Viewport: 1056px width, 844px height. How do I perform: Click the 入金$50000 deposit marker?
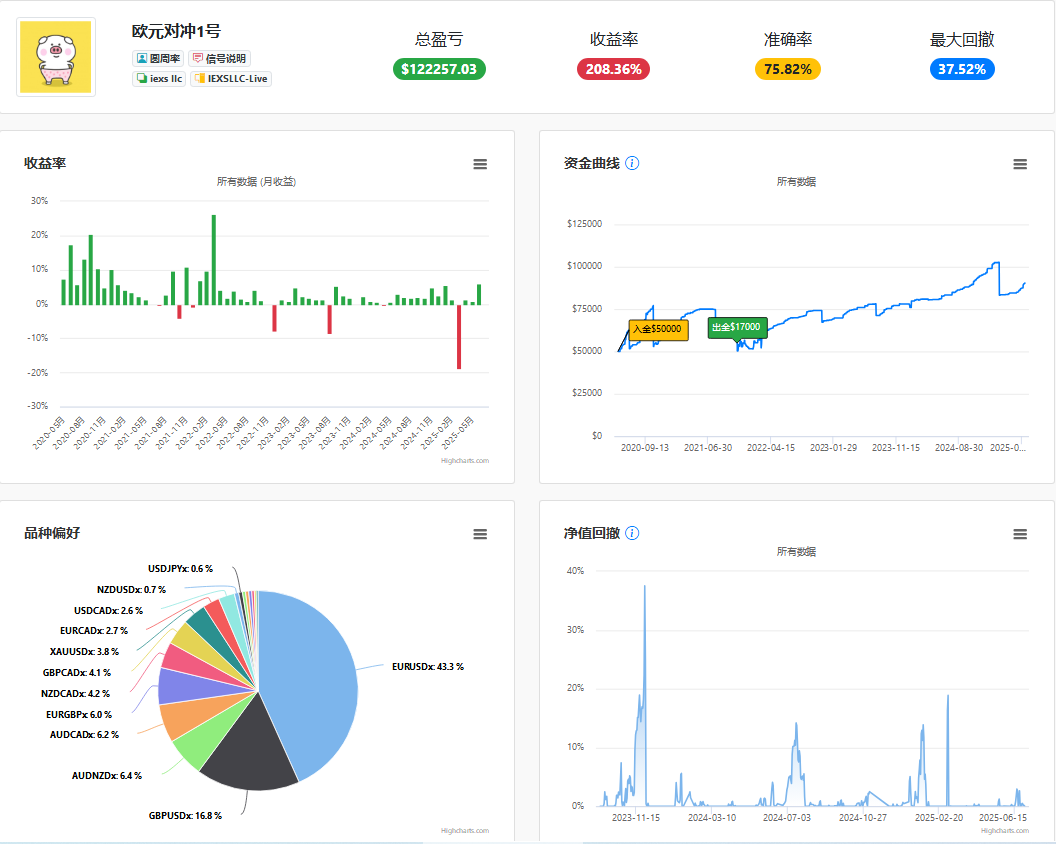click(x=658, y=329)
